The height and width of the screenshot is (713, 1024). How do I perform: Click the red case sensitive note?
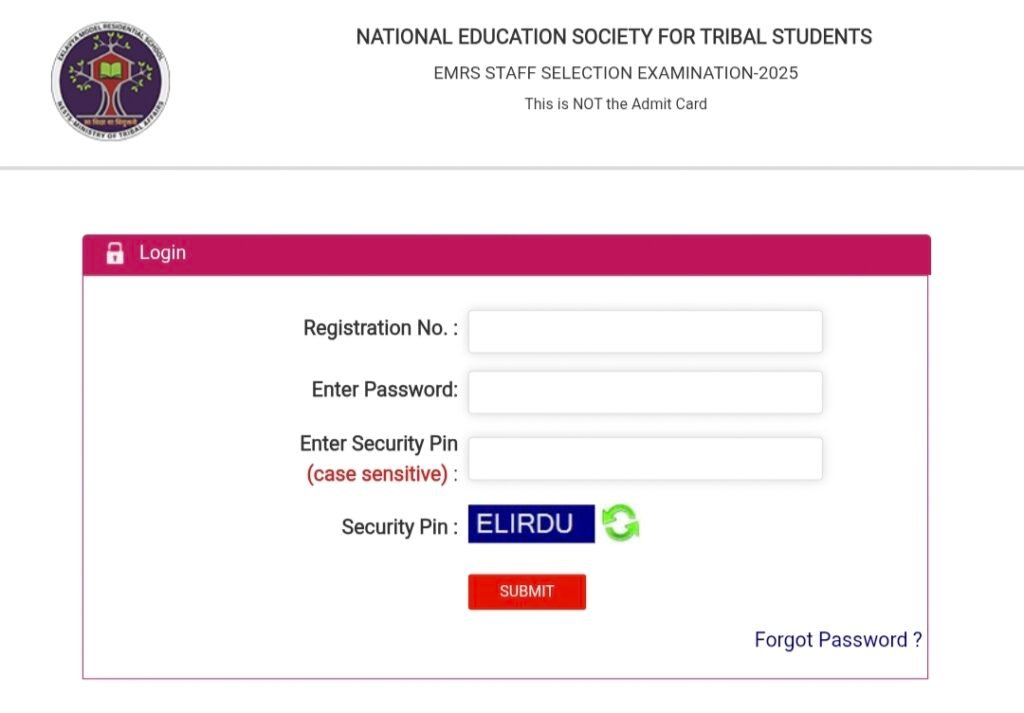(x=377, y=474)
